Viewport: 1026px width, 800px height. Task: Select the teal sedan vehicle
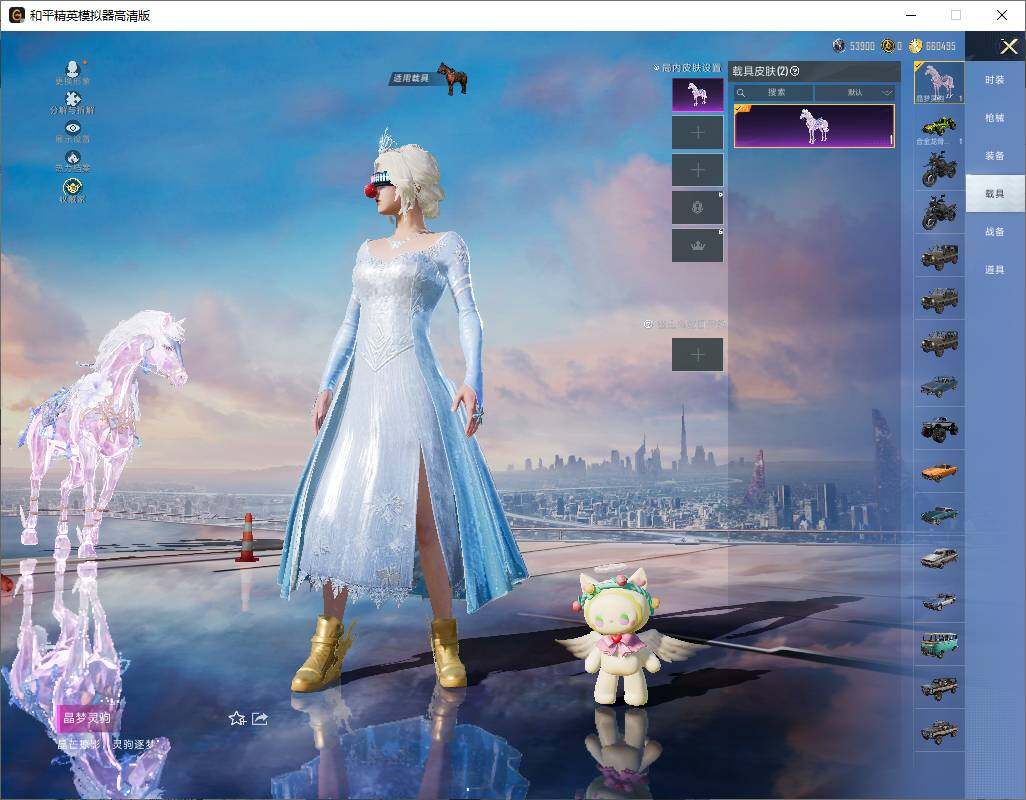pos(939,514)
